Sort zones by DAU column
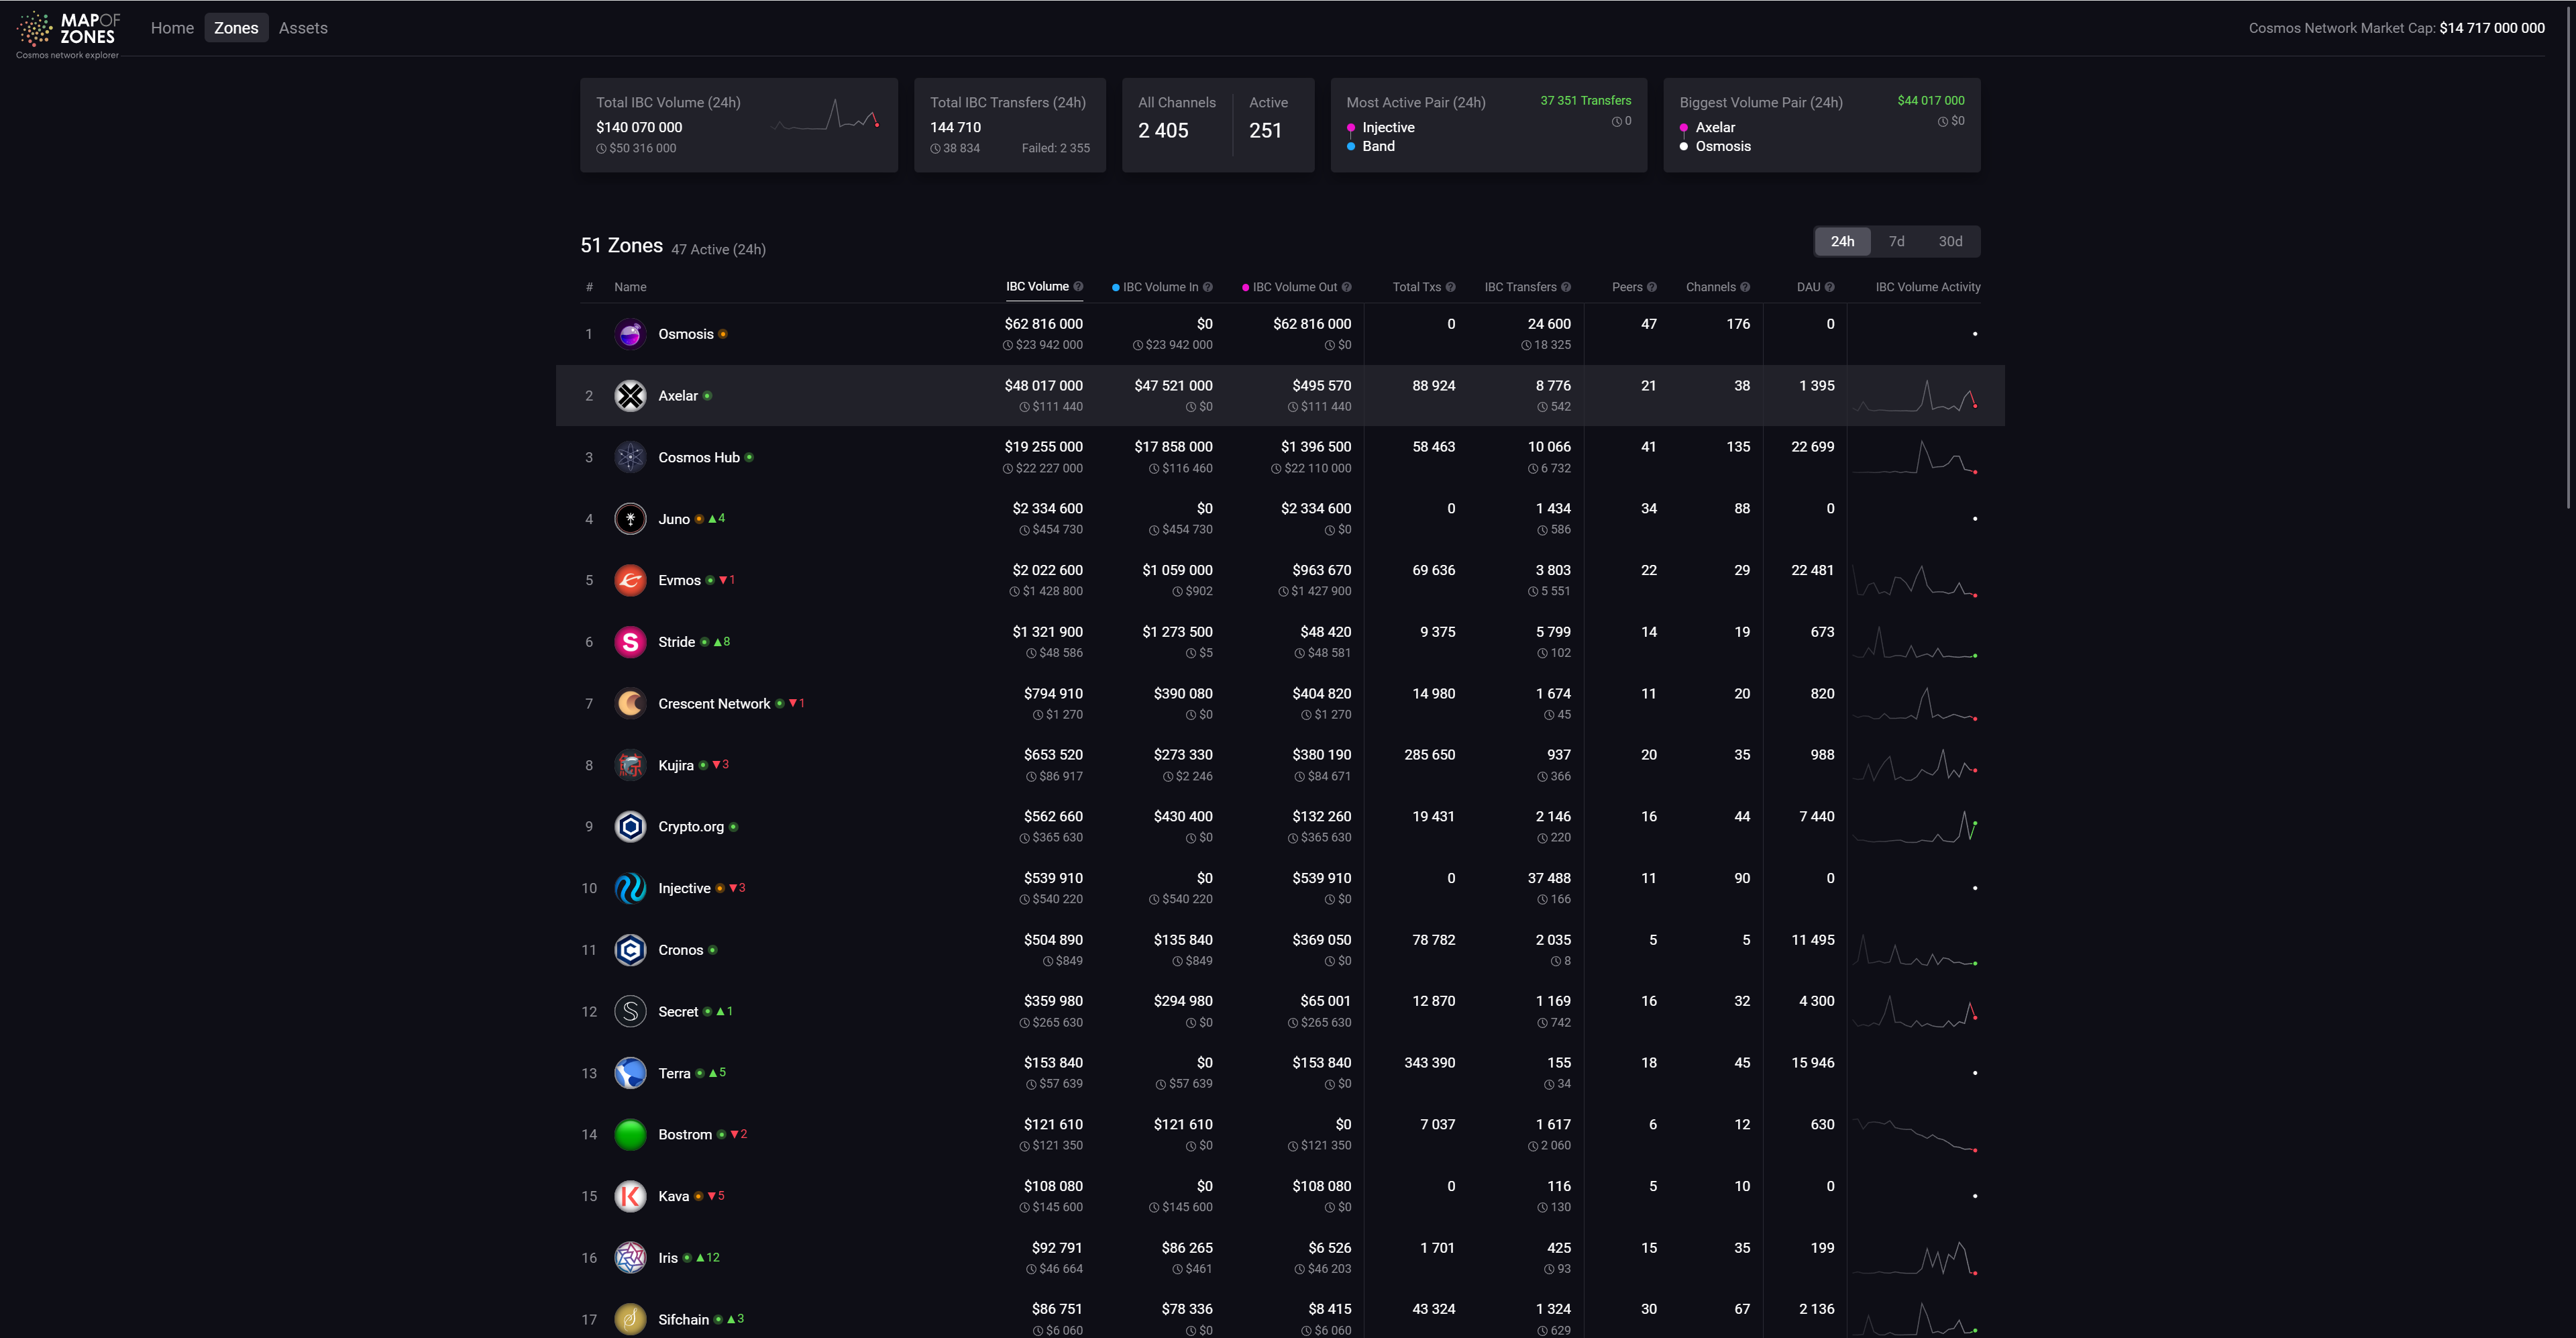The height and width of the screenshot is (1338, 2576). [1808, 287]
